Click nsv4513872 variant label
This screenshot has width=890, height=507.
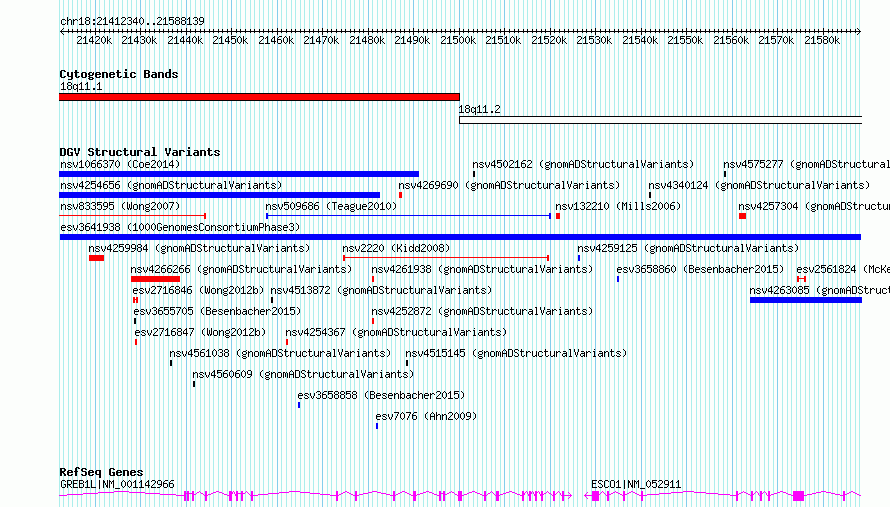click(381, 290)
